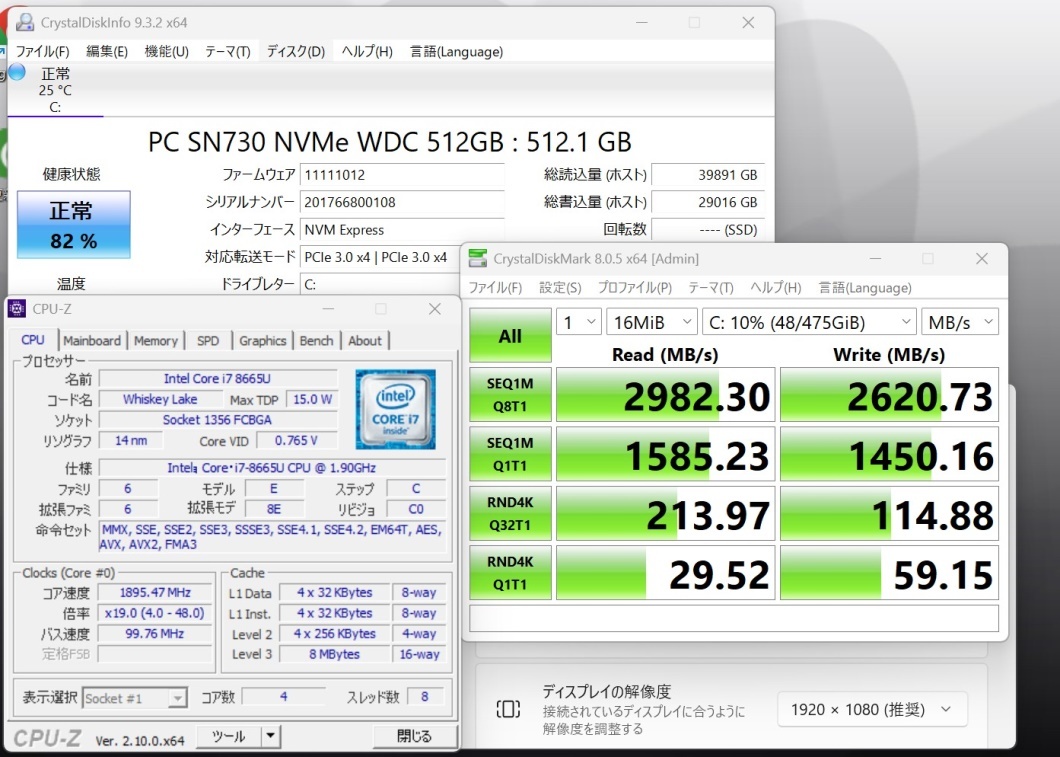
Task: Click the ツール button in CPU-Z
Action: point(228,736)
